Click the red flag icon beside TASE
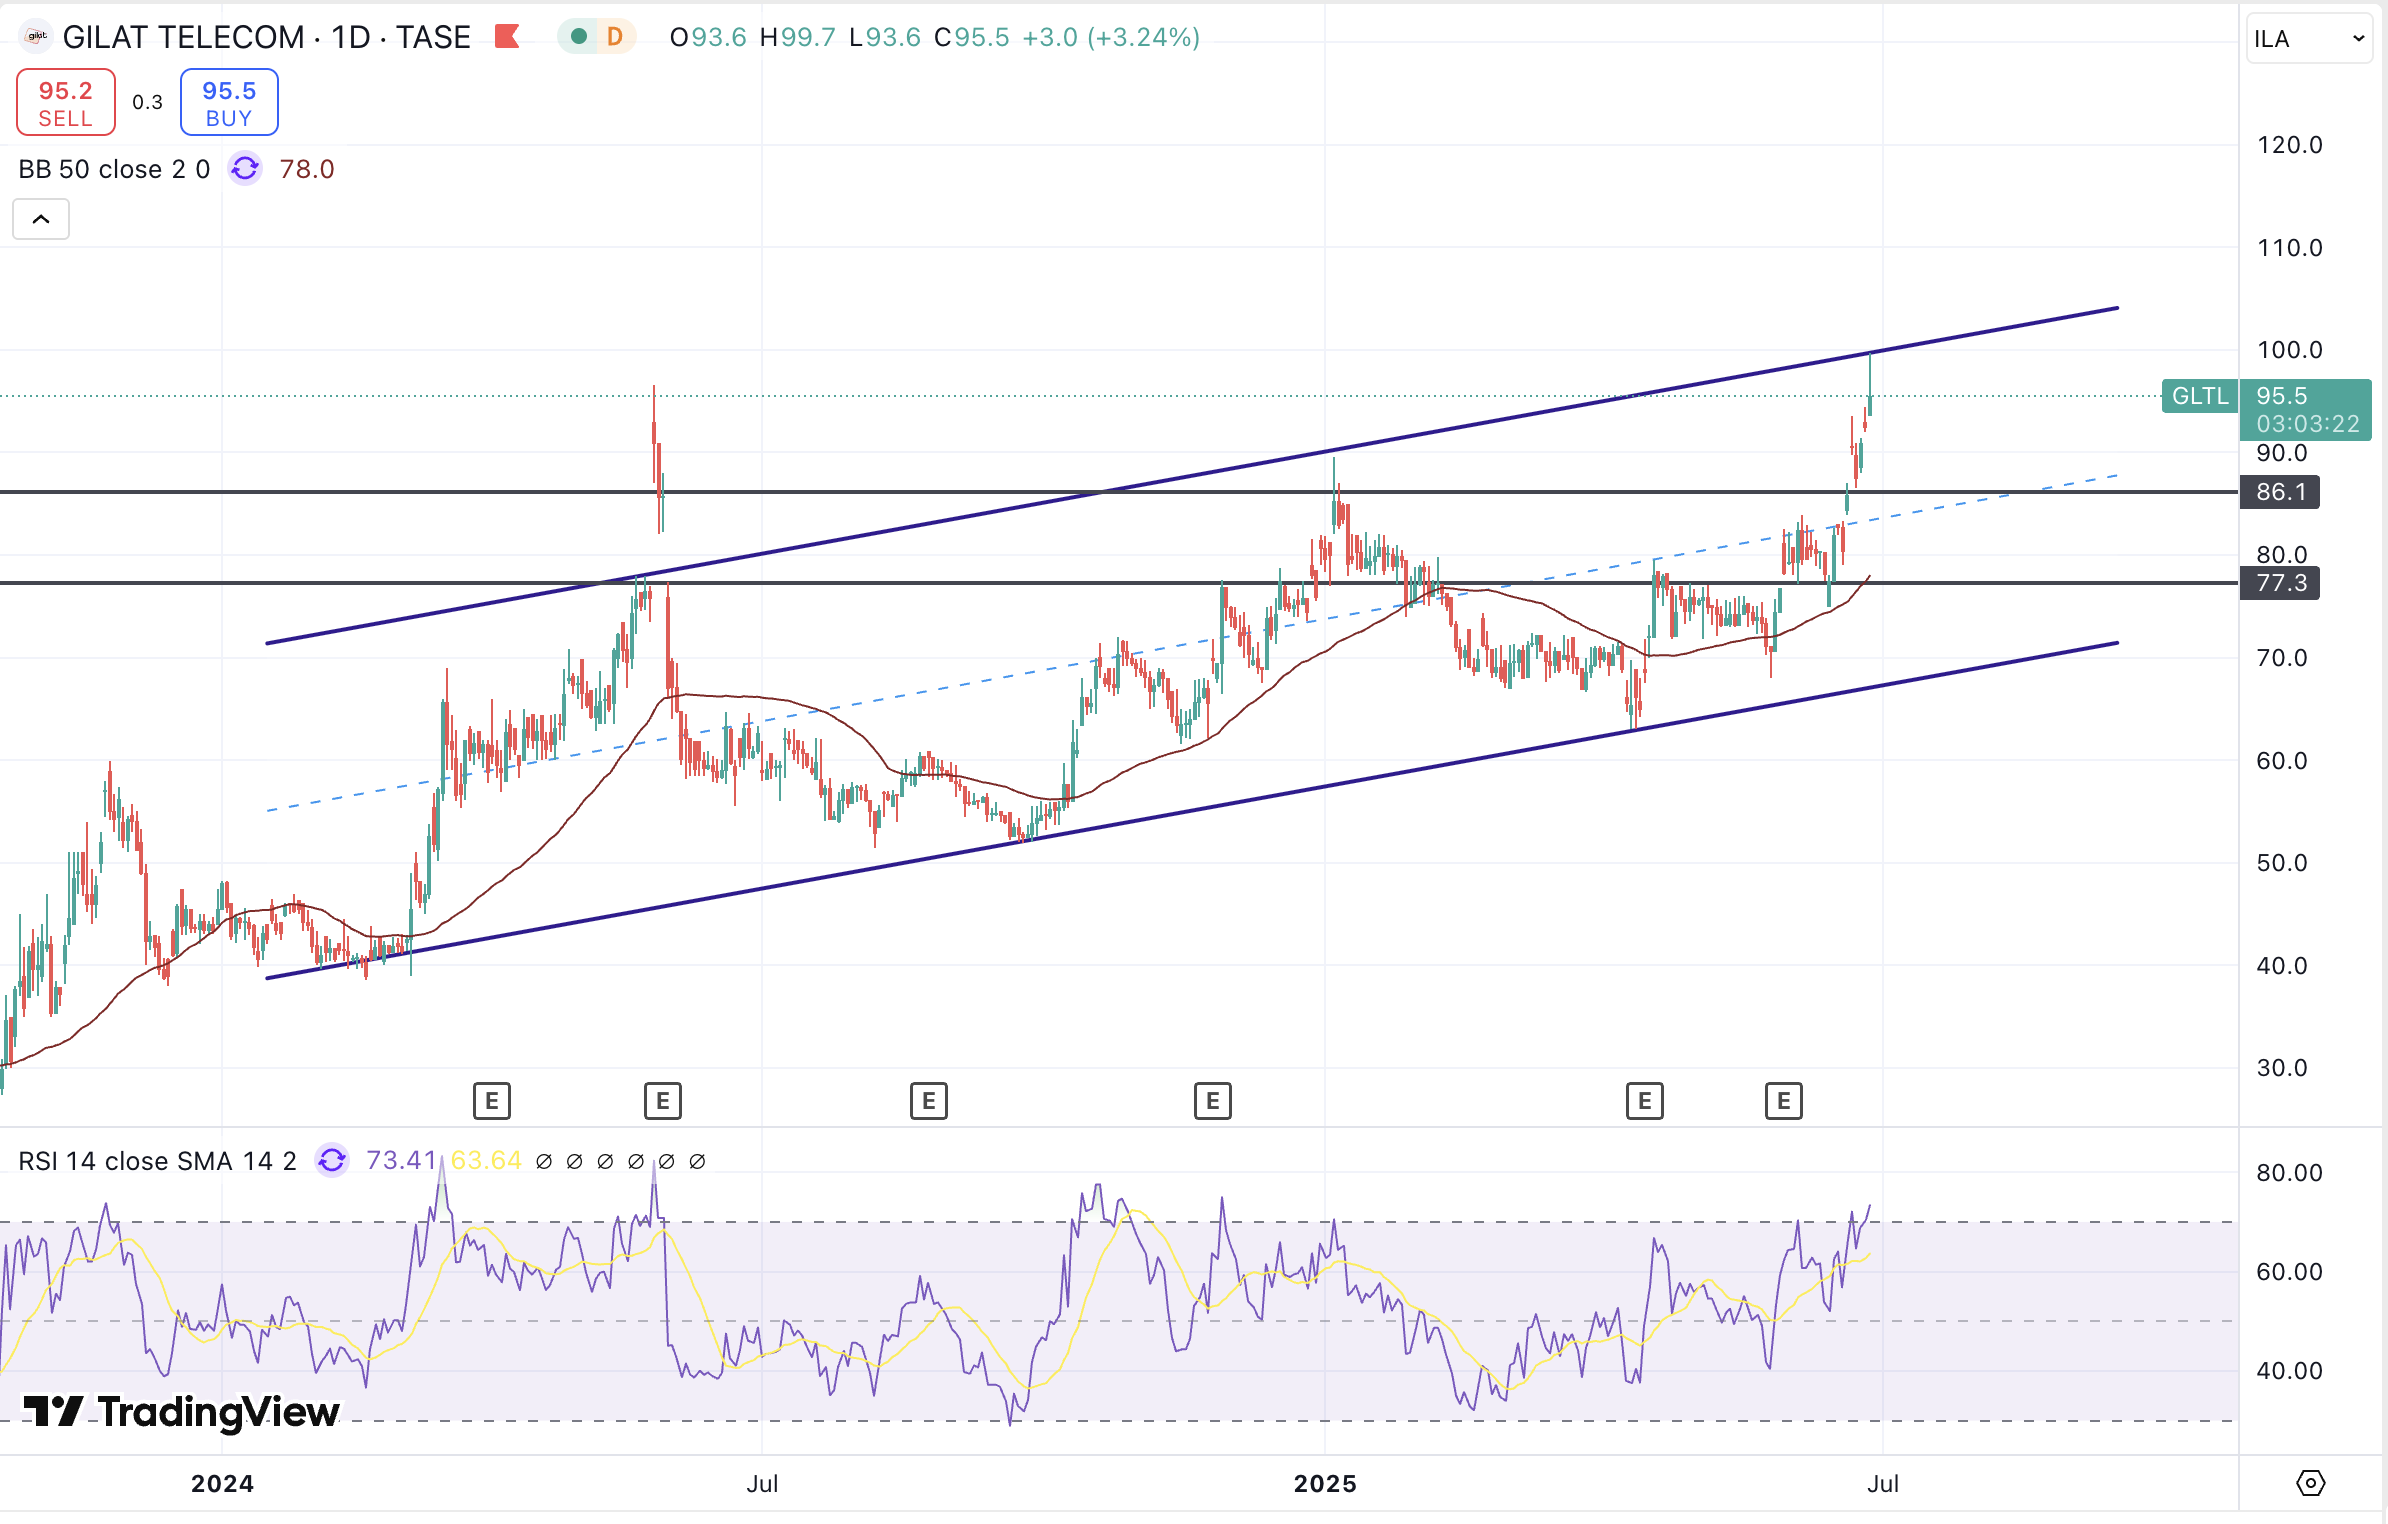The image size is (2388, 1524). click(x=507, y=37)
